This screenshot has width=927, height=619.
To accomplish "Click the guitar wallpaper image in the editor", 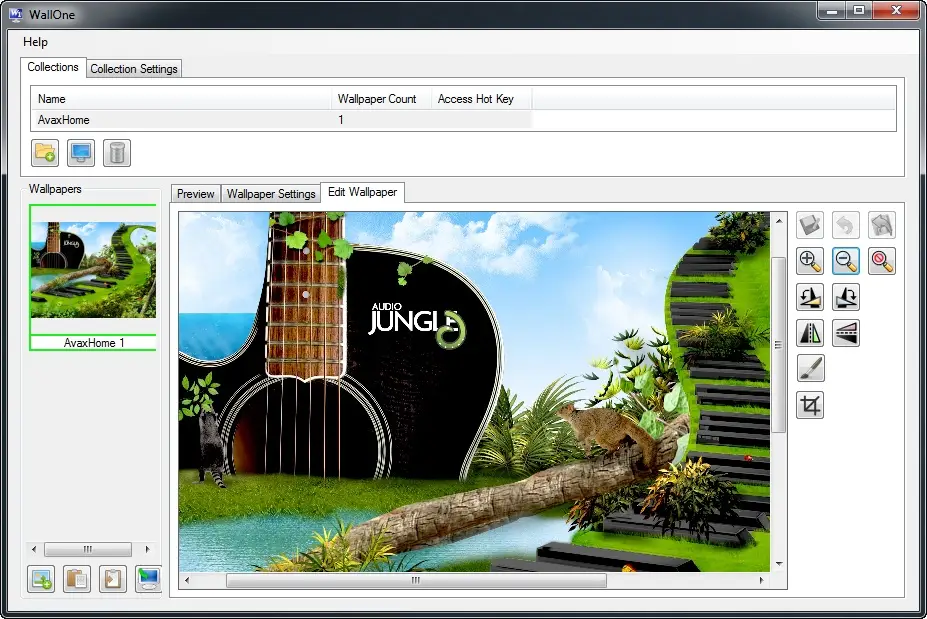I will tap(474, 391).
